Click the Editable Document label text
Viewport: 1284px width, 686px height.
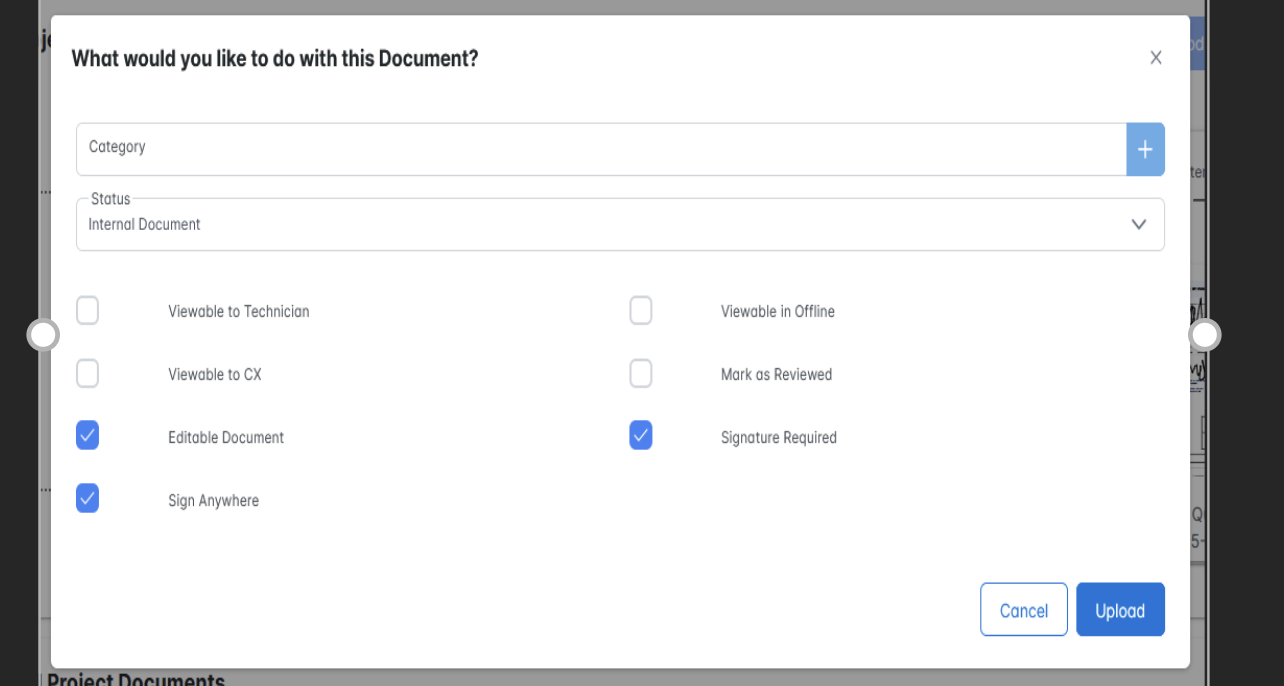pyautogui.click(x=226, y=438)
